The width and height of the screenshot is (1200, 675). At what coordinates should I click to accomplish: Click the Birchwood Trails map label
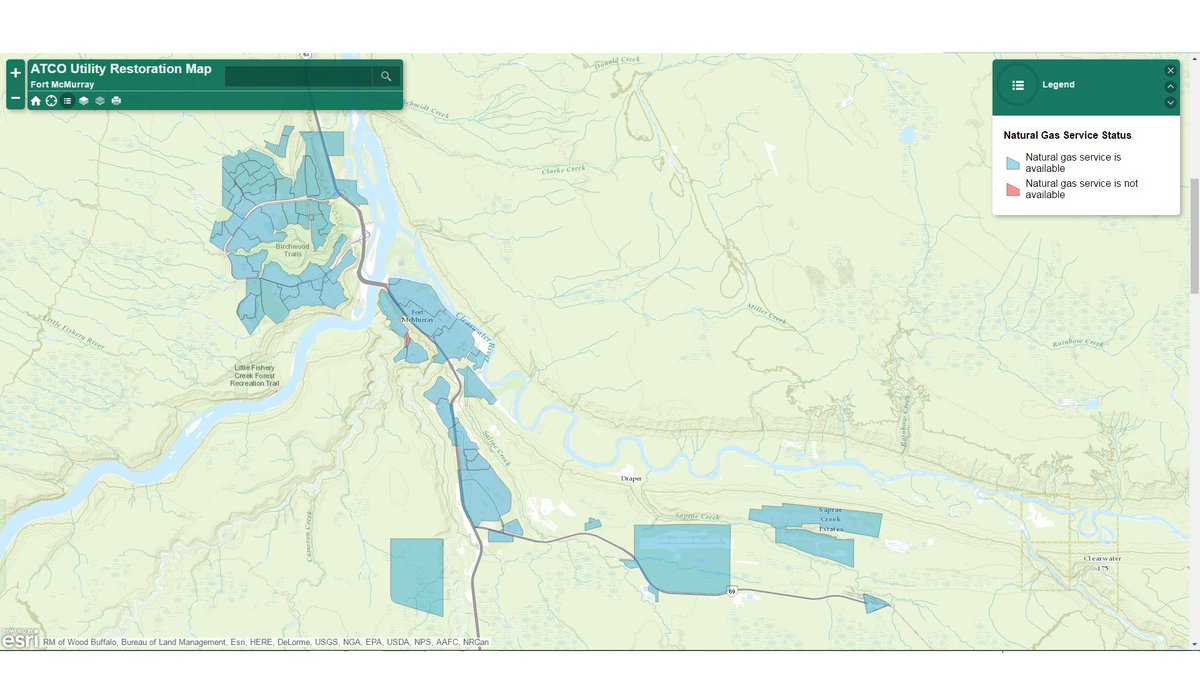click(x=293, y=250)
